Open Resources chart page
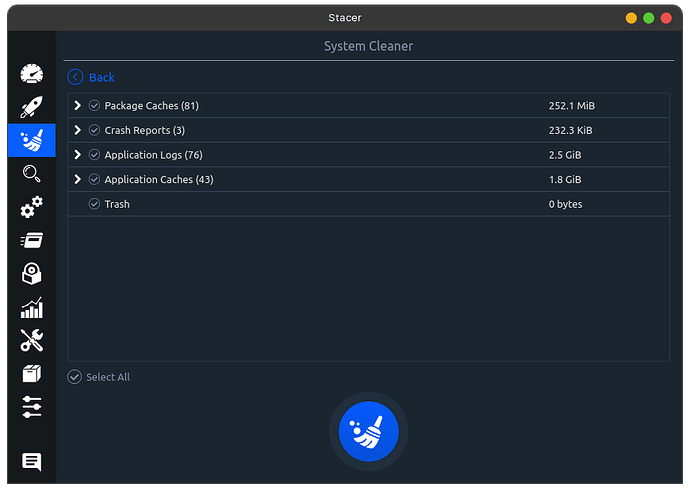Viewport: 690px width, 491px height. (x=32, y=307)
